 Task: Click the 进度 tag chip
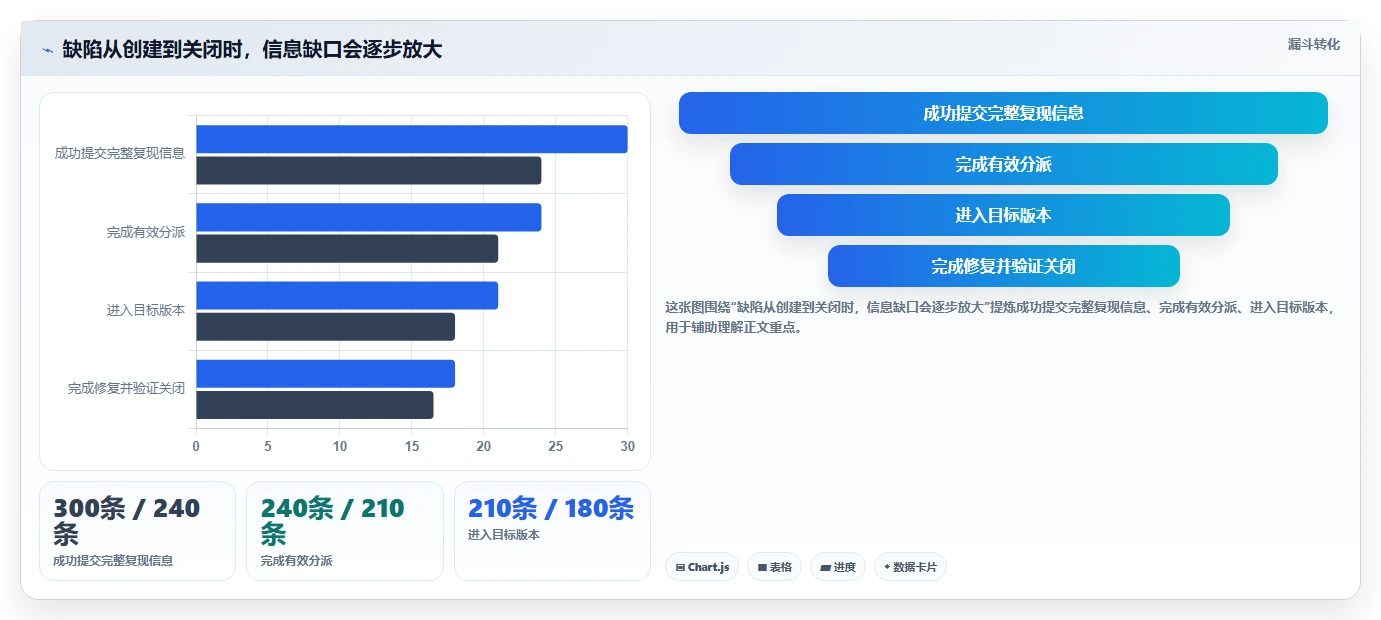pos(838,567)
